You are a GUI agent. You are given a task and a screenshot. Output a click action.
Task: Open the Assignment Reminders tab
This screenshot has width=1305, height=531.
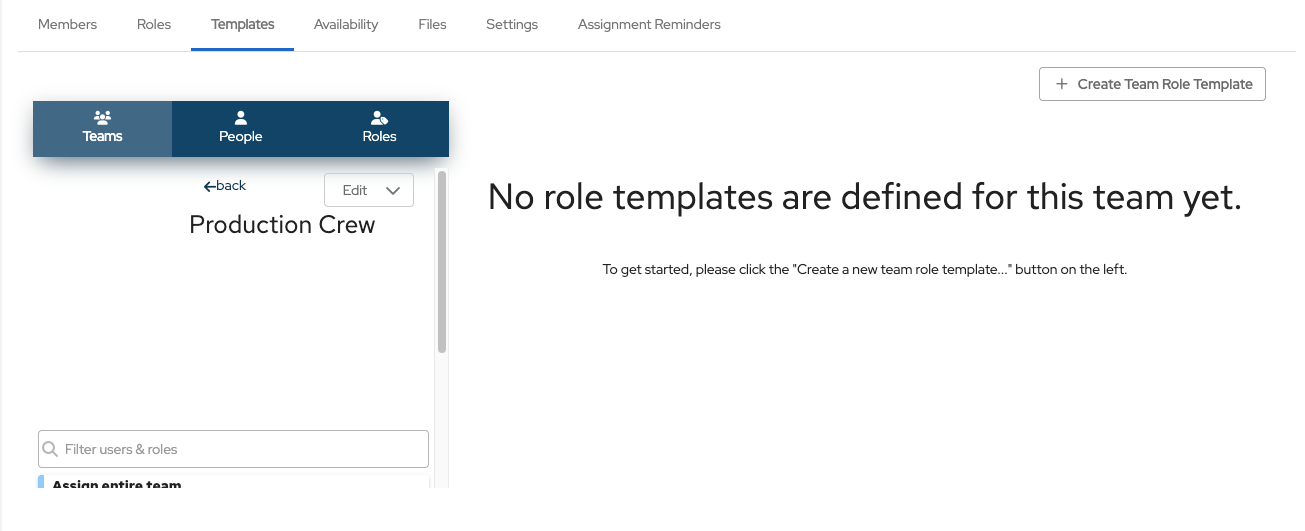[649, 24]
